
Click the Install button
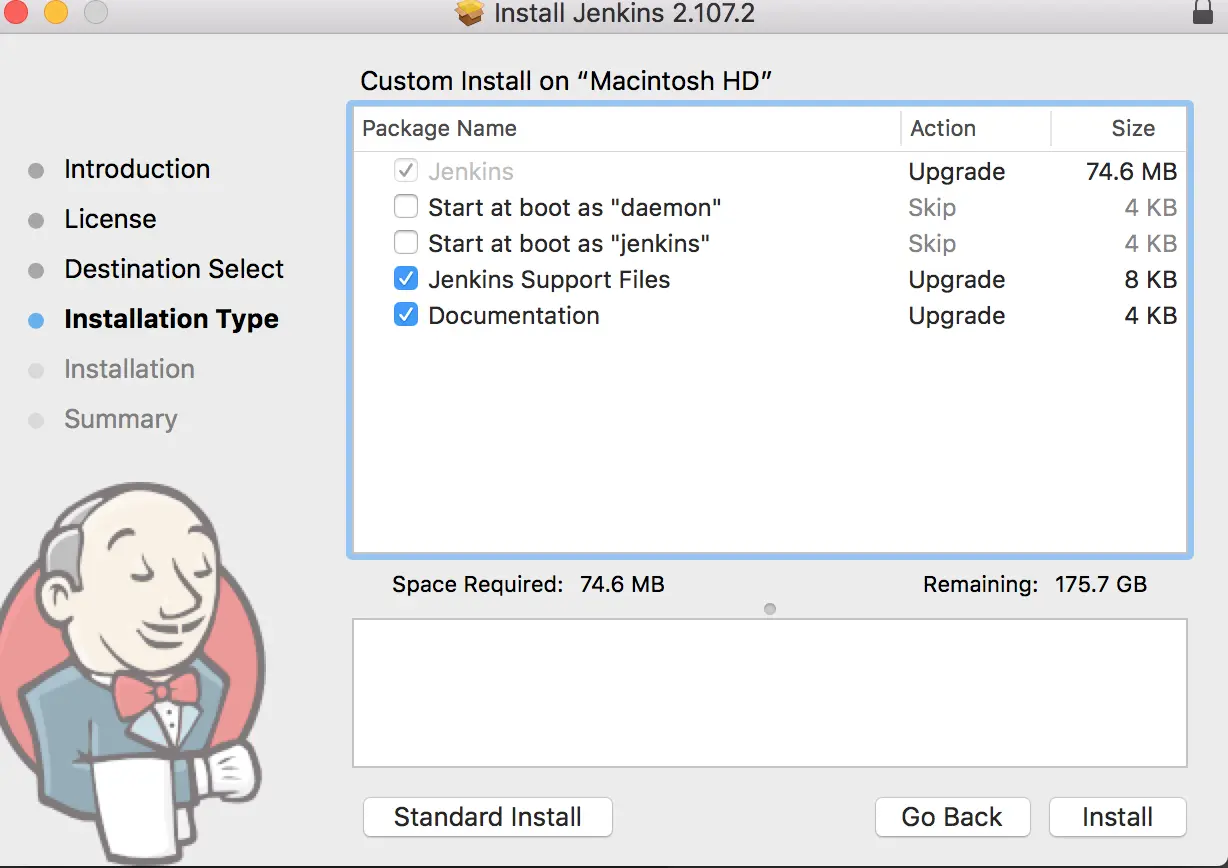click(1118, 817)
